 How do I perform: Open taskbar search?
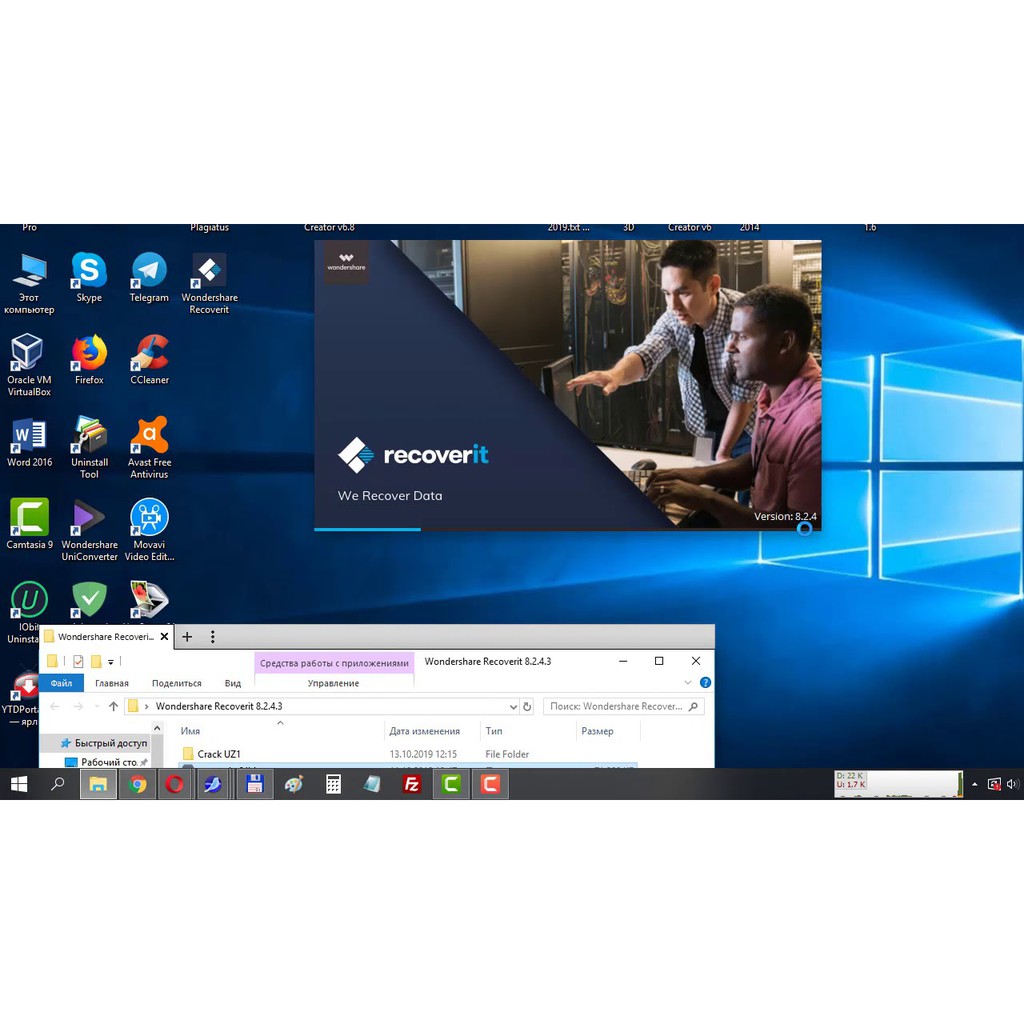(x=58, y=784)
